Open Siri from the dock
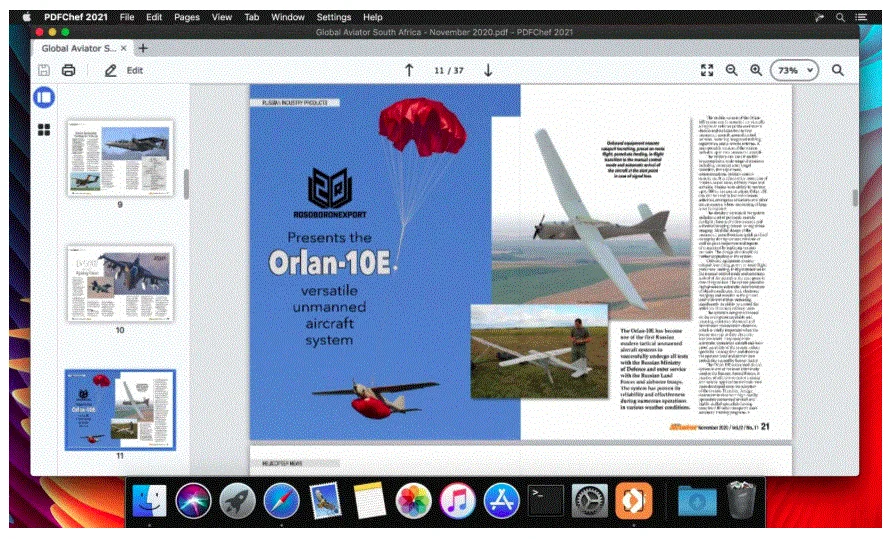Screen dimensions: 894x539 pos(193,501)
